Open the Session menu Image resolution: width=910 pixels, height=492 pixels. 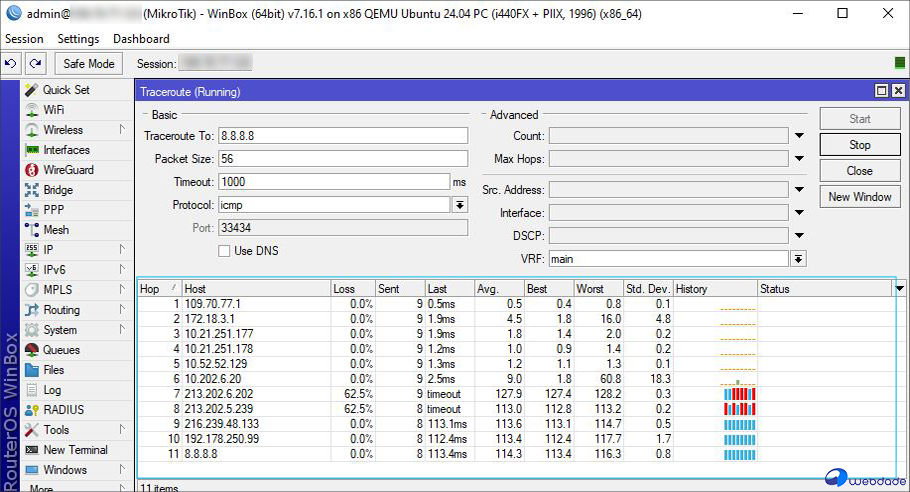click(x=25, y=39)
